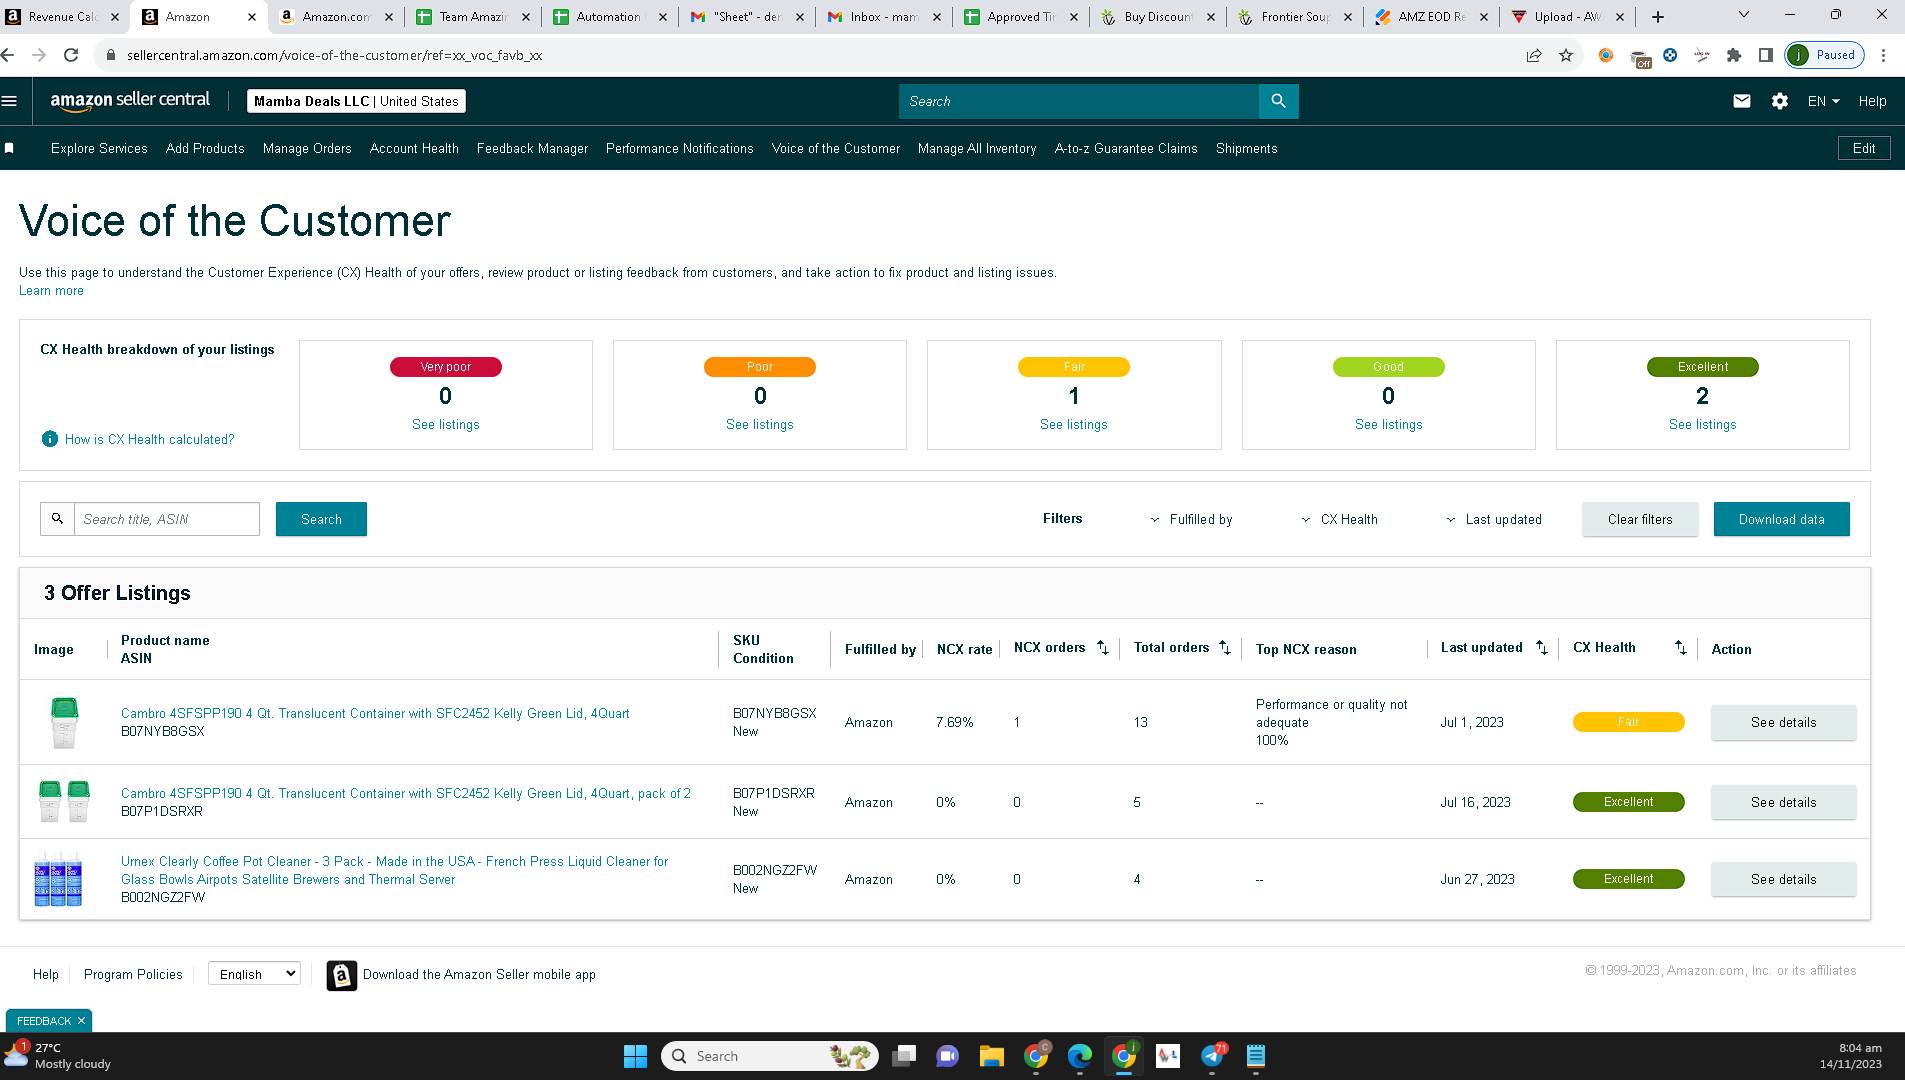Go to Manage All Inventory
1905x1080 pixels.
click(x=977, y=148)
